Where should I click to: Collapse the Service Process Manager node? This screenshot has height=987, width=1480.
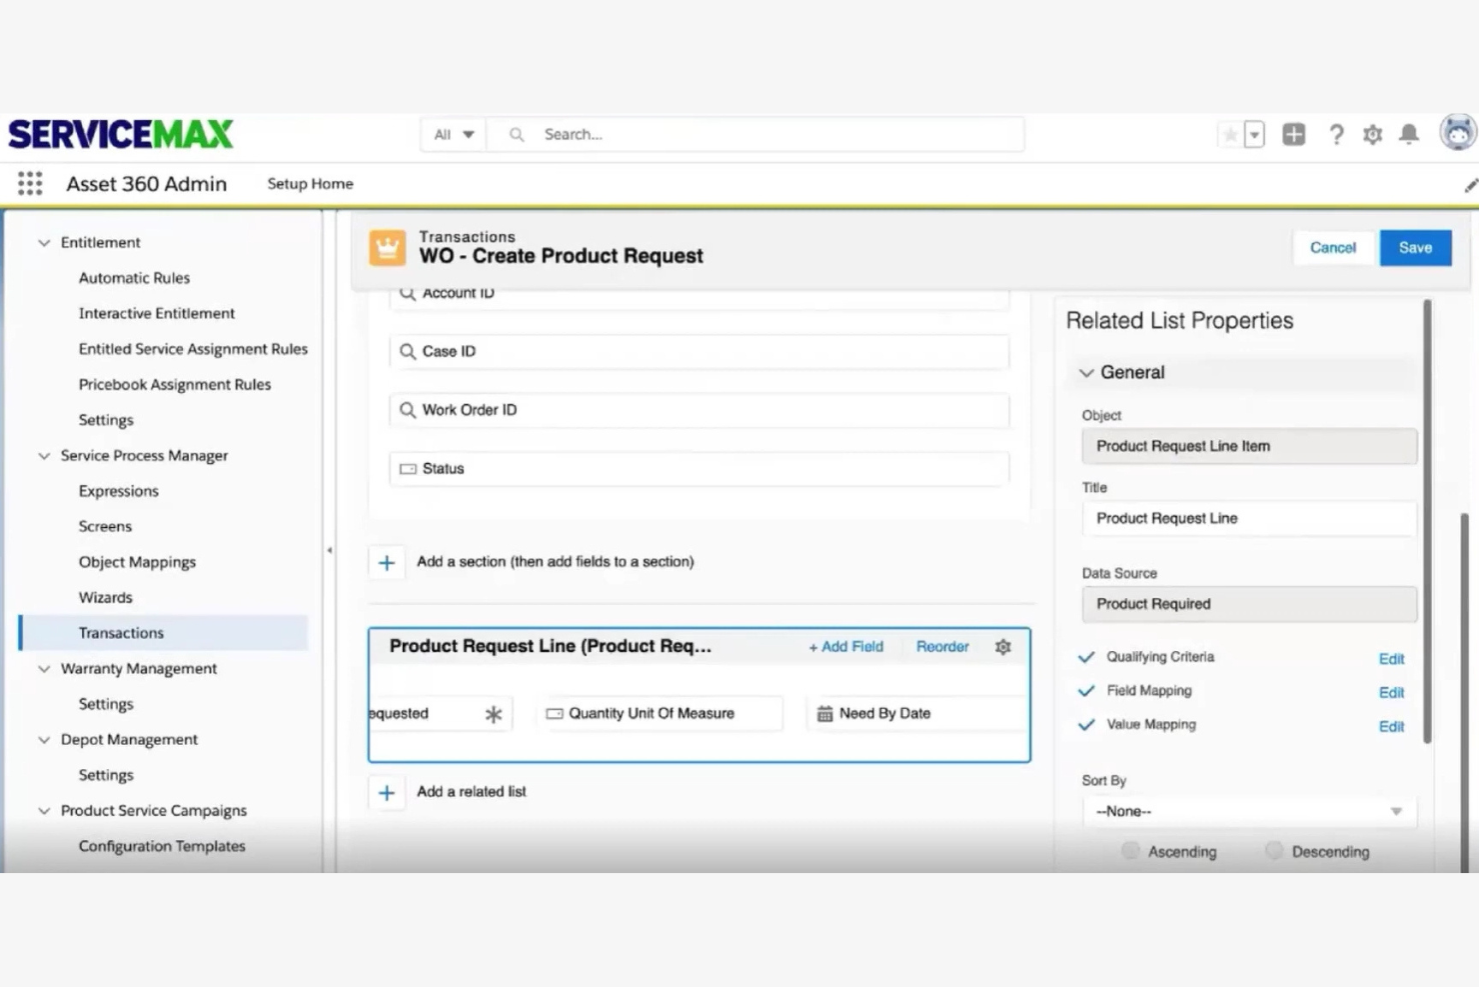point(44,456)
